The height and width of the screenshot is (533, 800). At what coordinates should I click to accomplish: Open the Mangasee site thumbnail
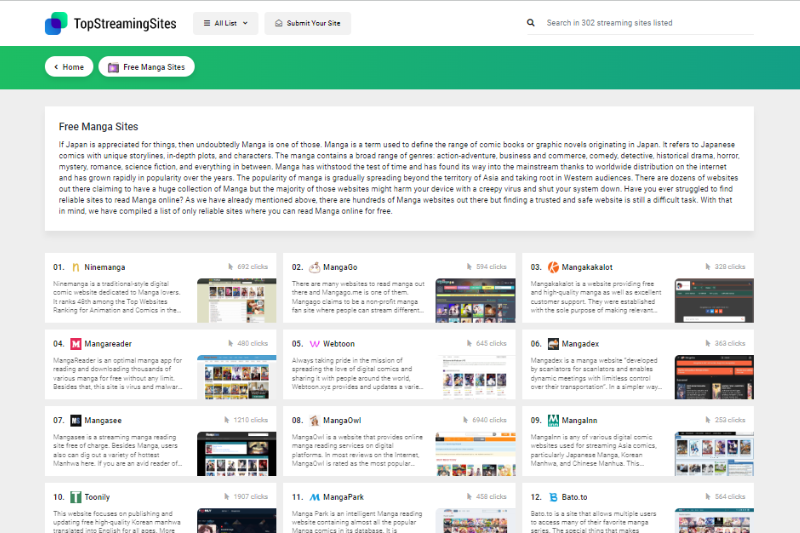[237, 454]
